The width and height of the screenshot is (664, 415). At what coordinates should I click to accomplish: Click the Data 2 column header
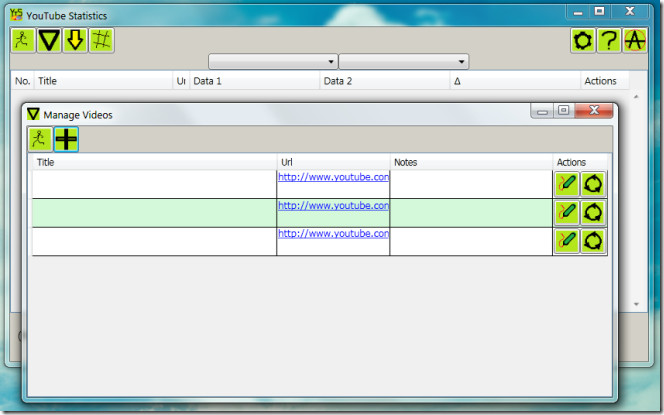point(385,81)
